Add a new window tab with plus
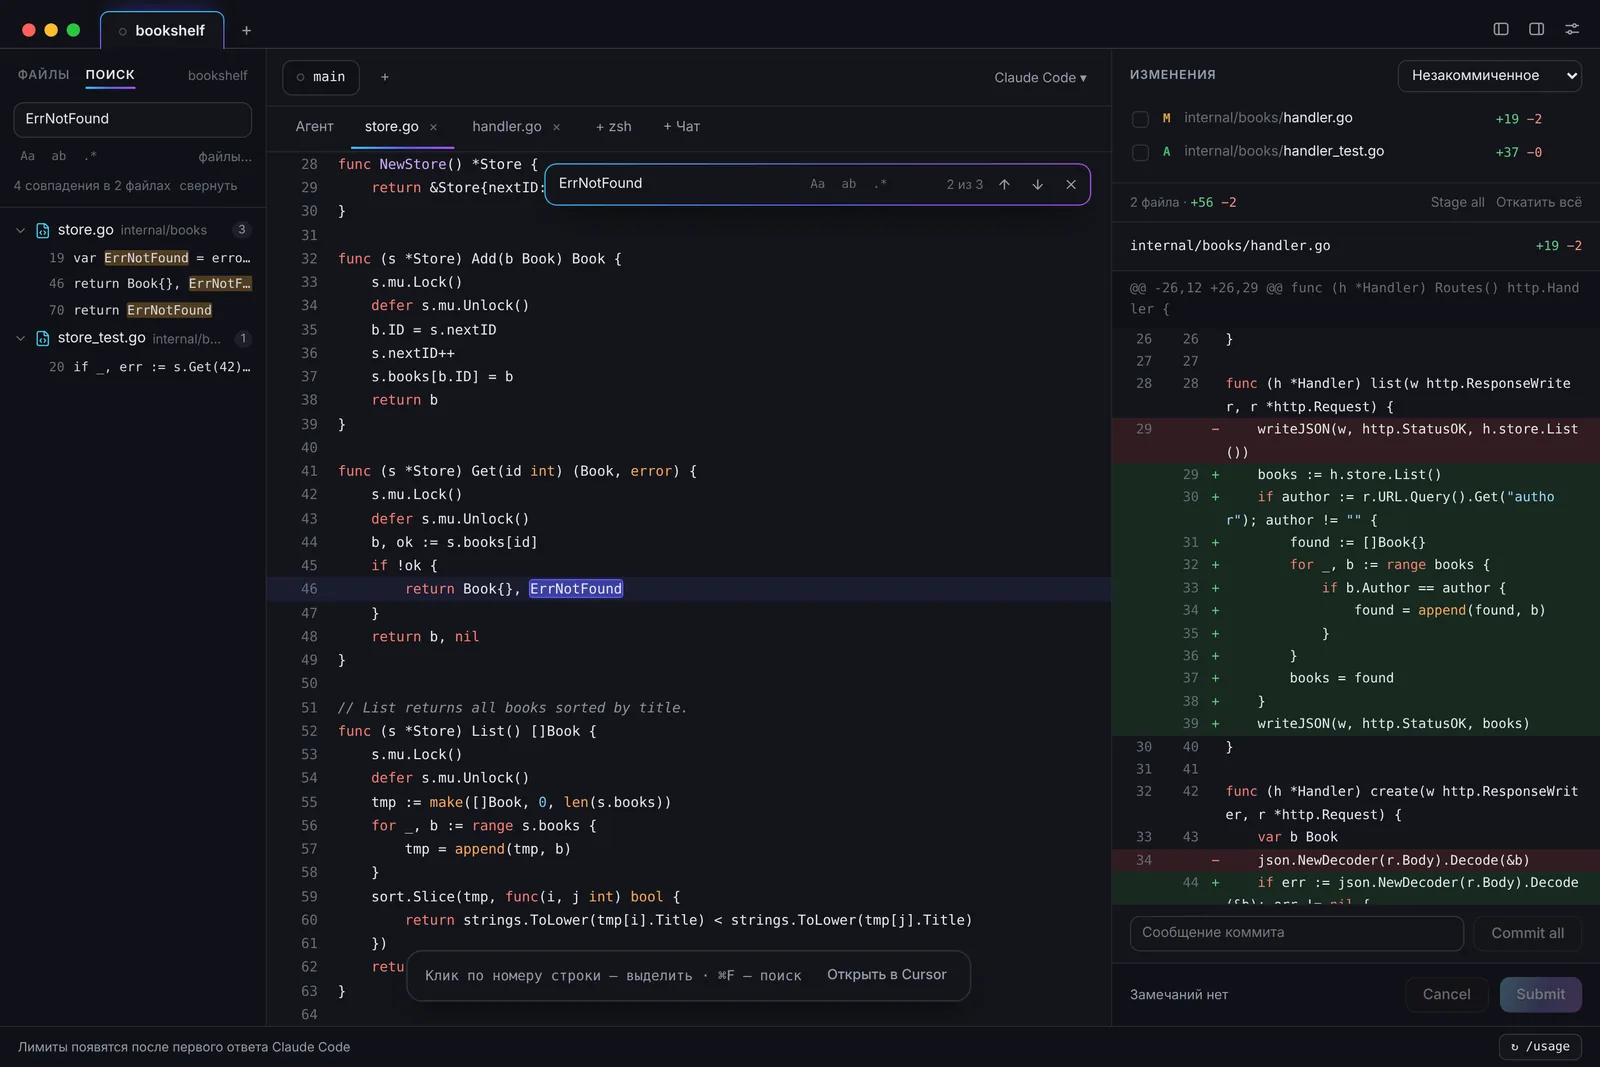 pos(246,30)
